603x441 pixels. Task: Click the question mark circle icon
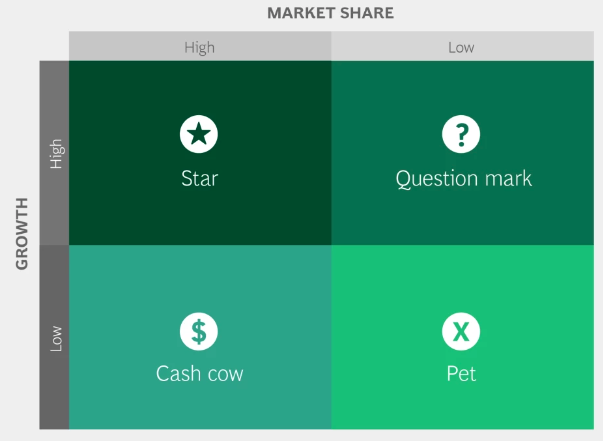click(461, 134)
